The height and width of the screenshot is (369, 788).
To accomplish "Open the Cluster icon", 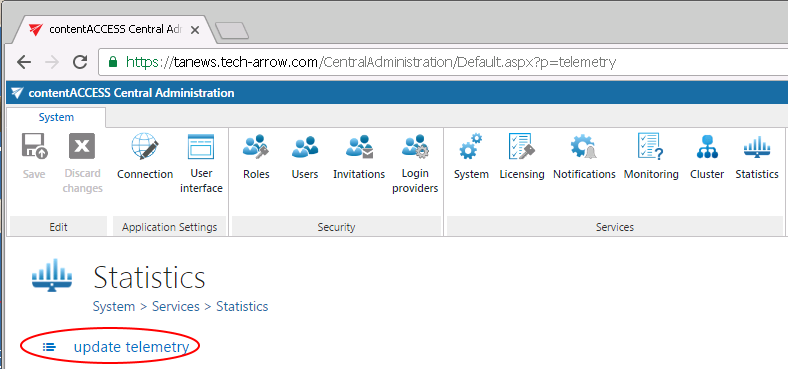I will pyautogui.click(x=707, y=146).
